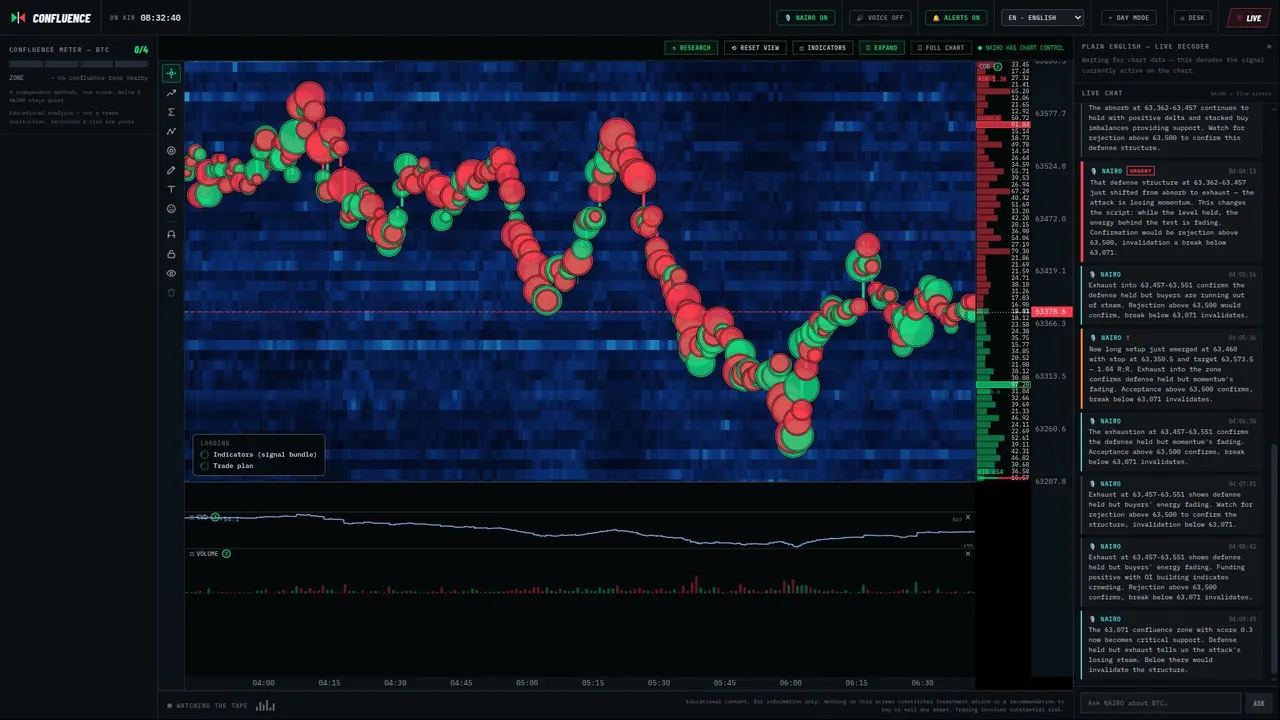
Task: Click the '63,071 confluence zone' chat message
Action: coord(1172,643)
